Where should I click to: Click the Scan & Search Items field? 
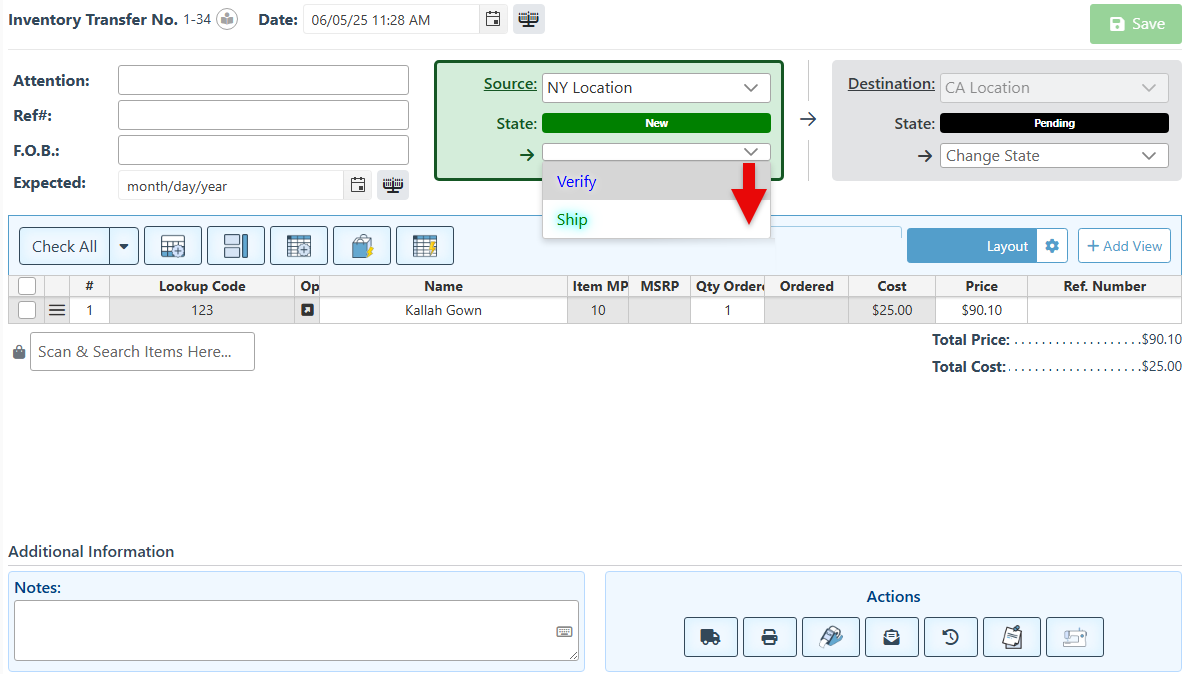(x=142, y=352)
